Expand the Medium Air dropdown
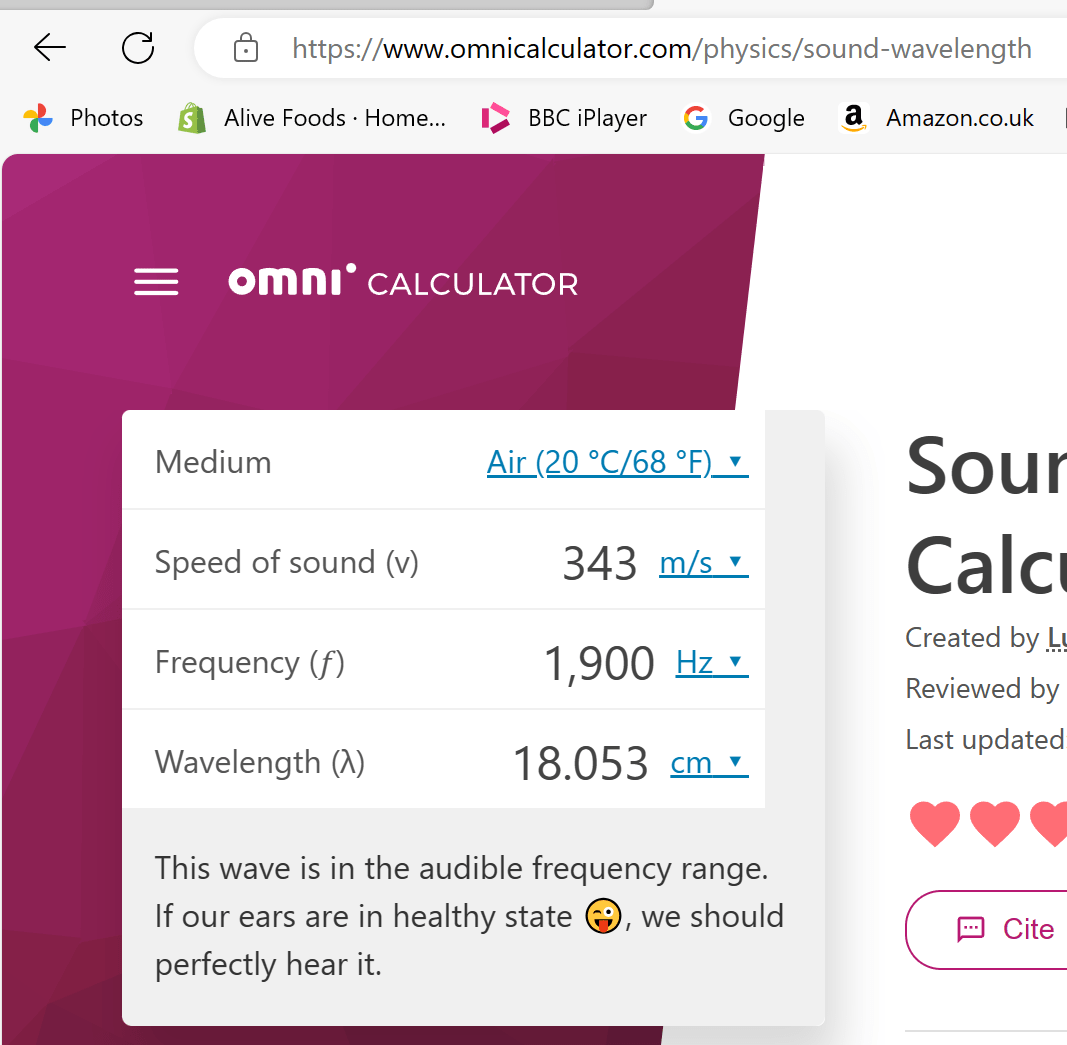 (617, 463)
